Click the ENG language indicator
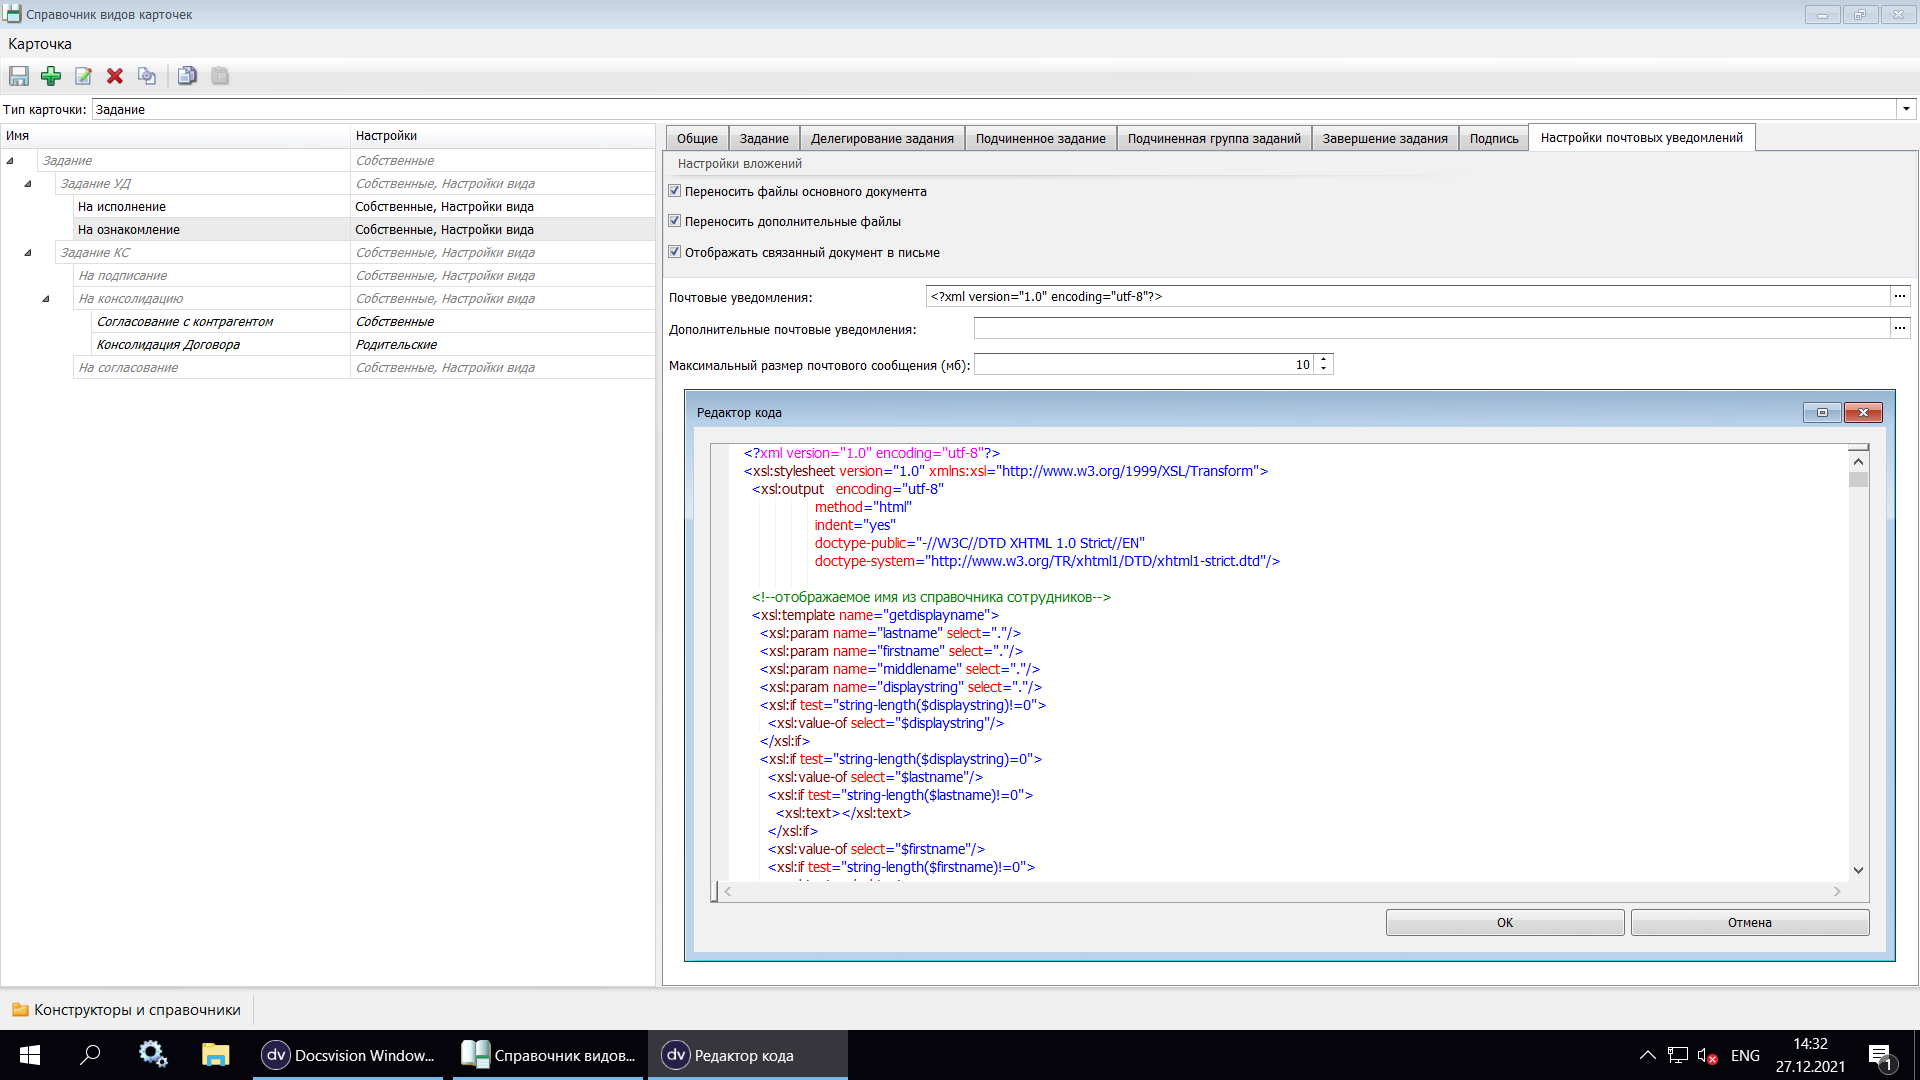Viewport: 1920px width, 1080px height. click(1745, 1055)
